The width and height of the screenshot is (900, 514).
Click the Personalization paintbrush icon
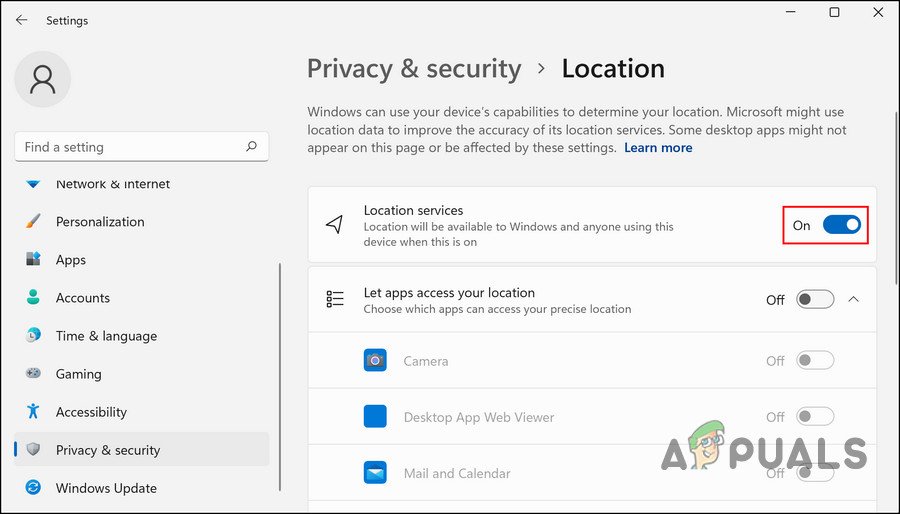pyautogui.click(x=33, y=221)
